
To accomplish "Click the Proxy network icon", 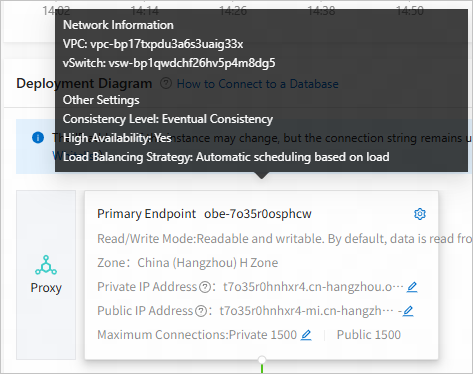I will coord(46,265).
